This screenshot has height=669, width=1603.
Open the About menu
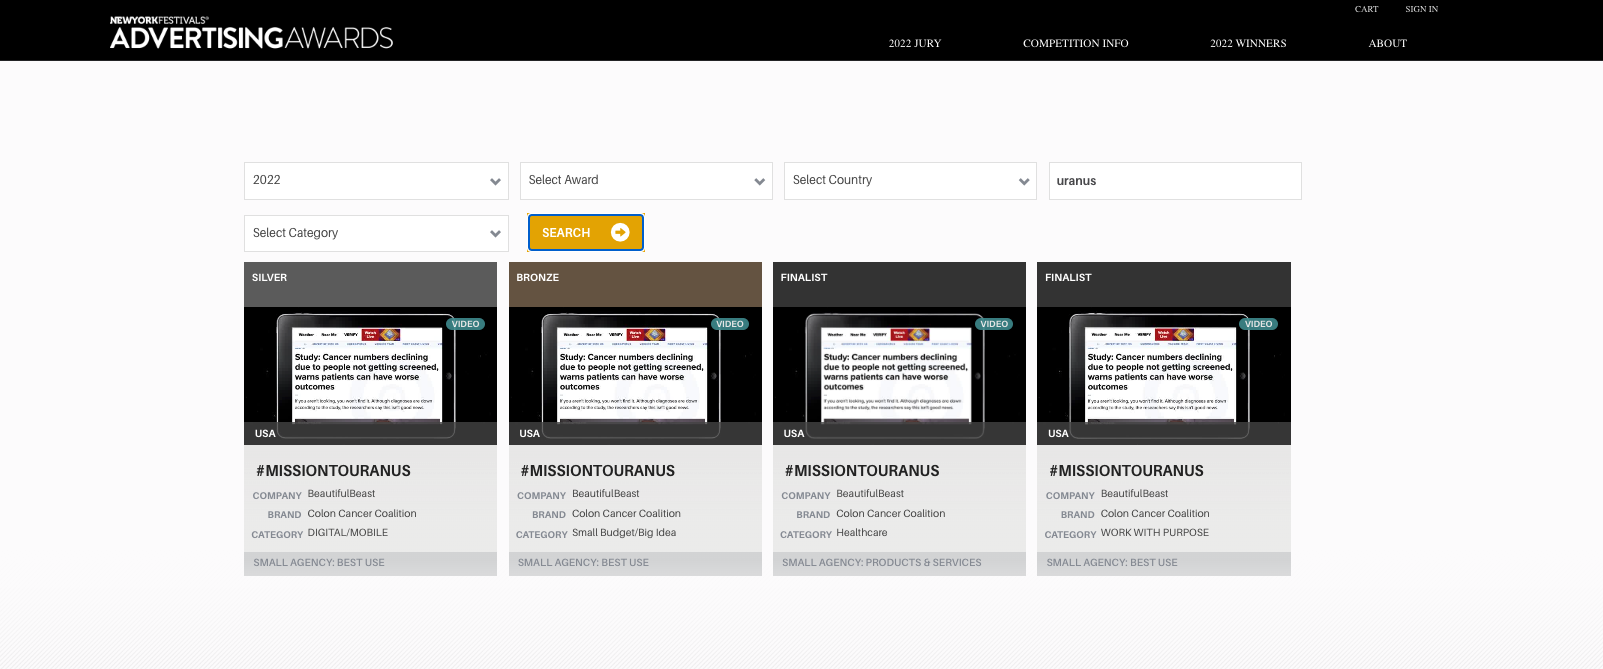pos(1387,43)
